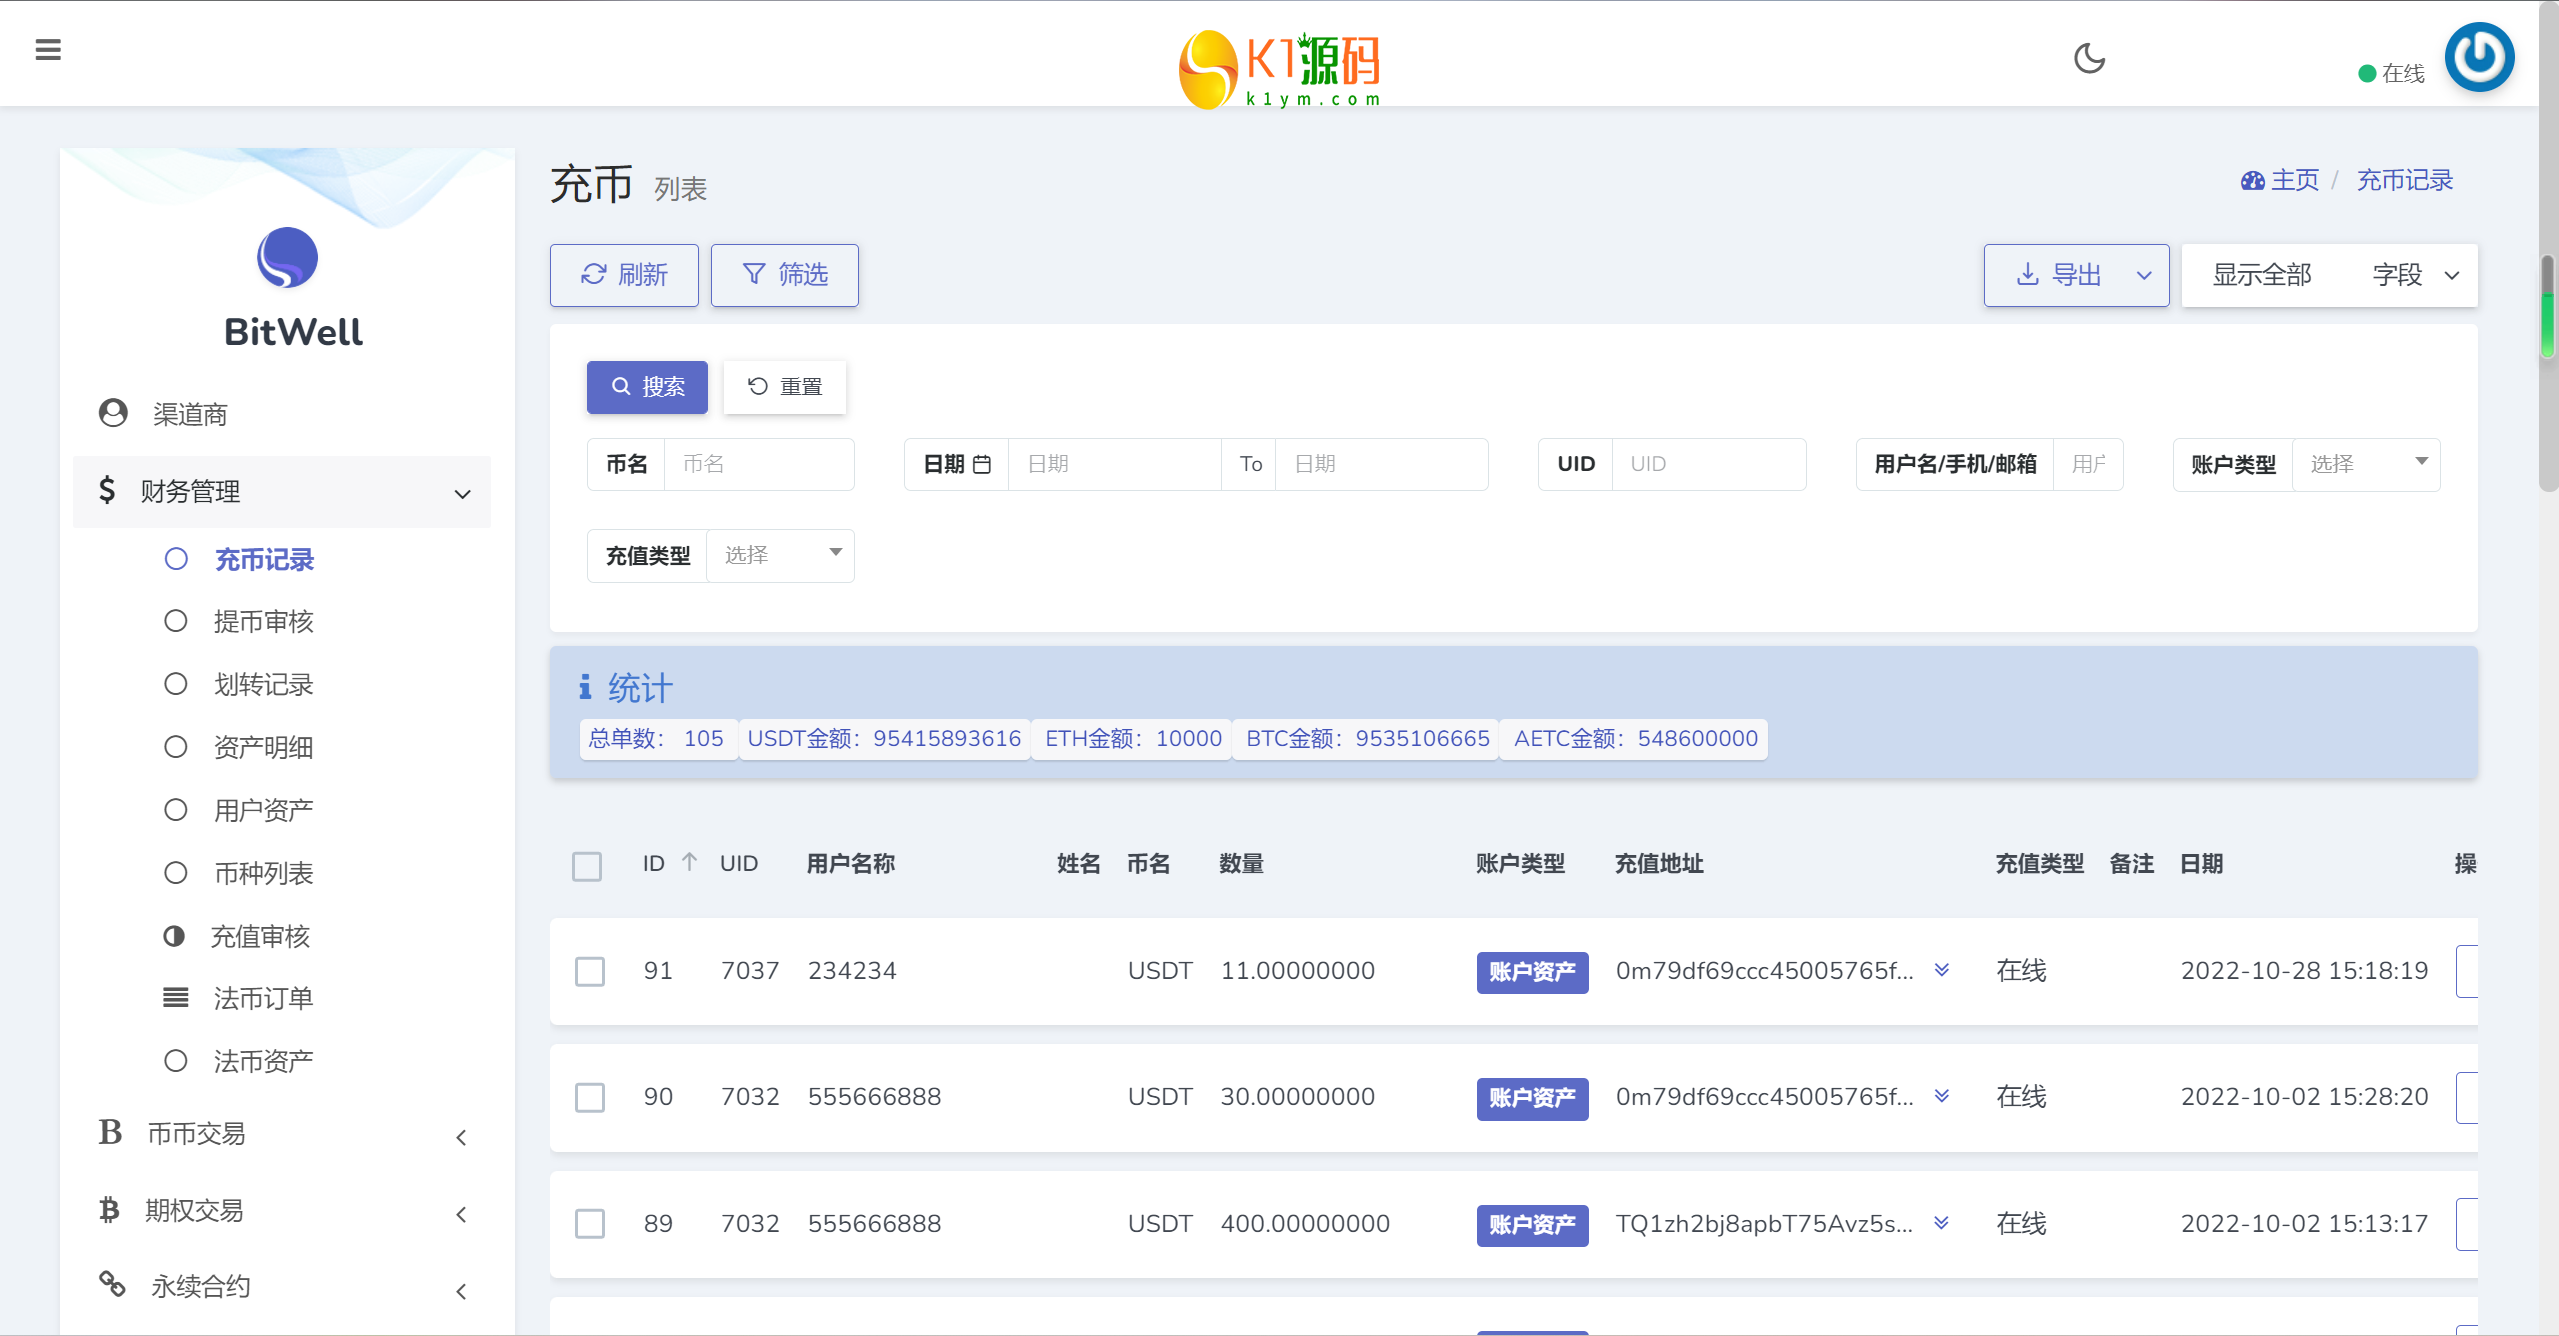
Task: Click the dark mode moon icon
Action: coord(2094,59)
